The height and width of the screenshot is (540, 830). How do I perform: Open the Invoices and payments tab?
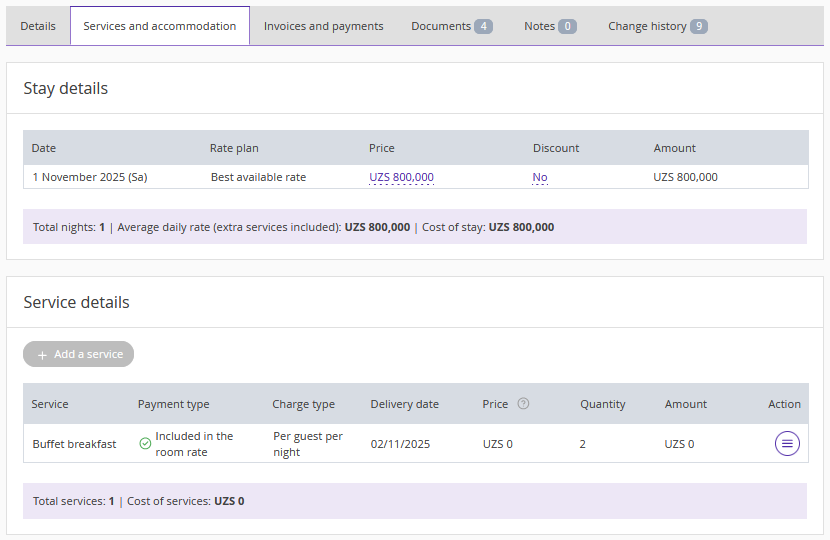323,26
